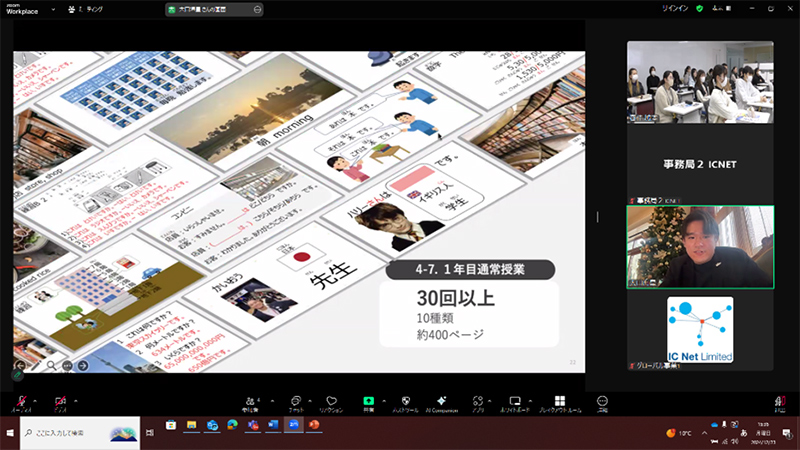This screenshot has width=800, height=450.
Task: Unmute the microphone audio in Zoom toolbar
Action: (x=21, y=404)
